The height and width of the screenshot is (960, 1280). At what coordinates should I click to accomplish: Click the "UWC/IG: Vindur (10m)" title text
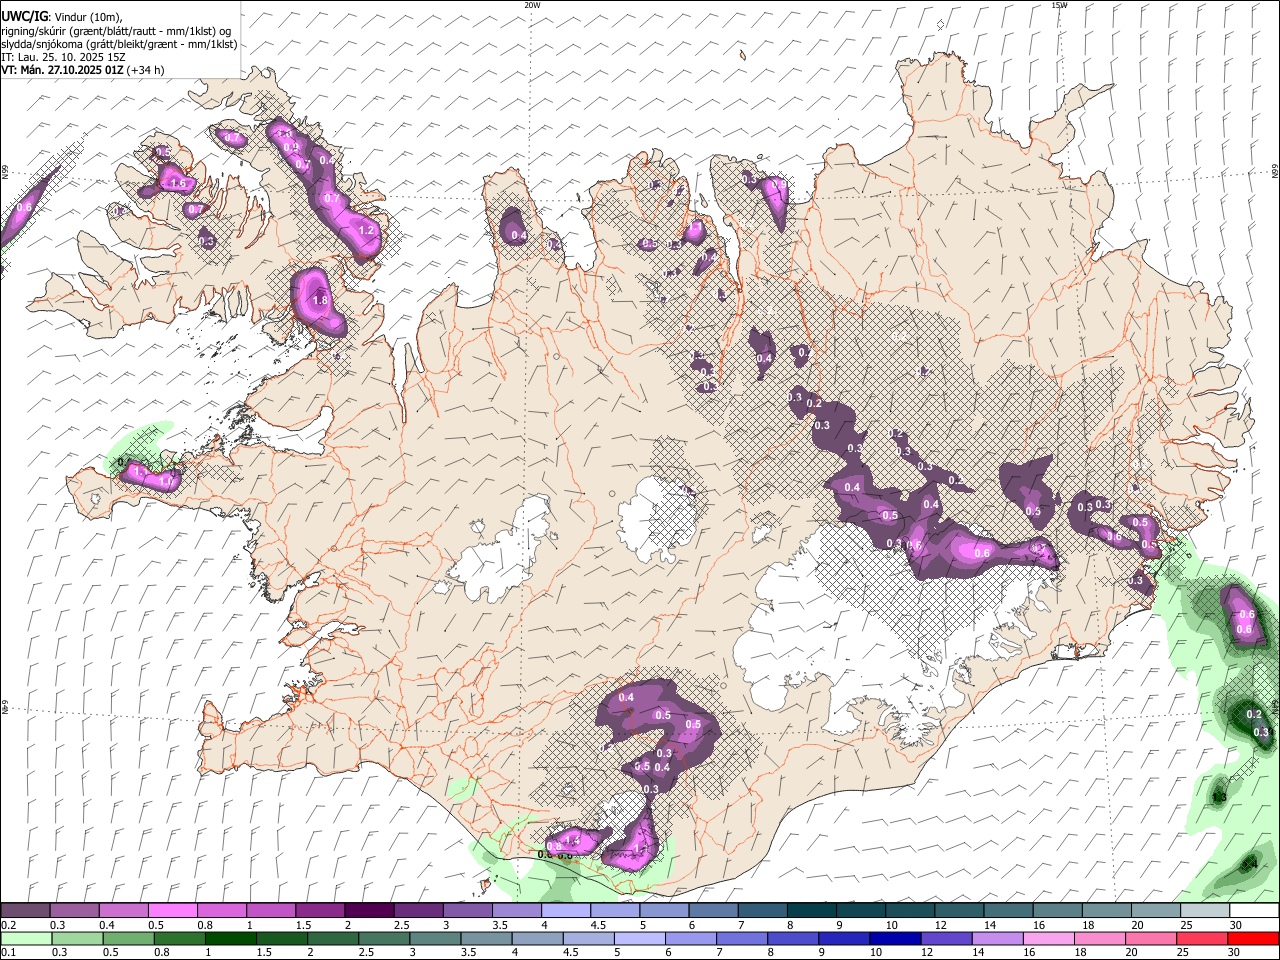tap(61, 17)
